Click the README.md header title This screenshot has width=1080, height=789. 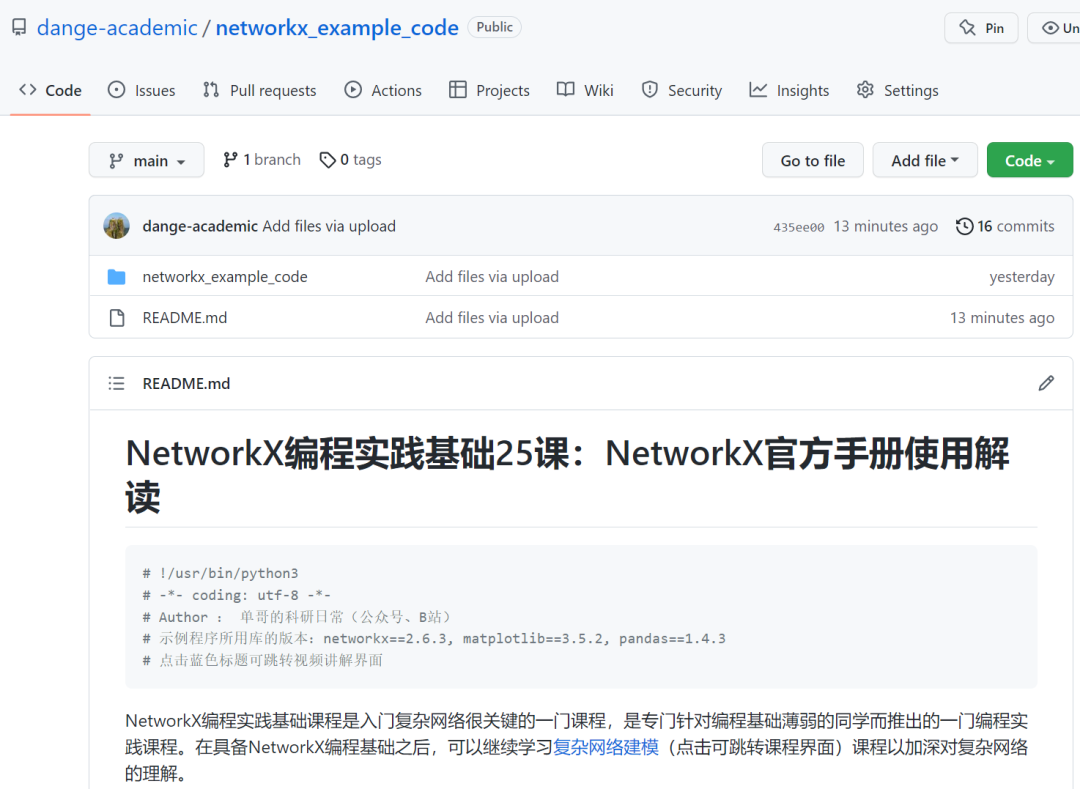click(x=186, y=383)
